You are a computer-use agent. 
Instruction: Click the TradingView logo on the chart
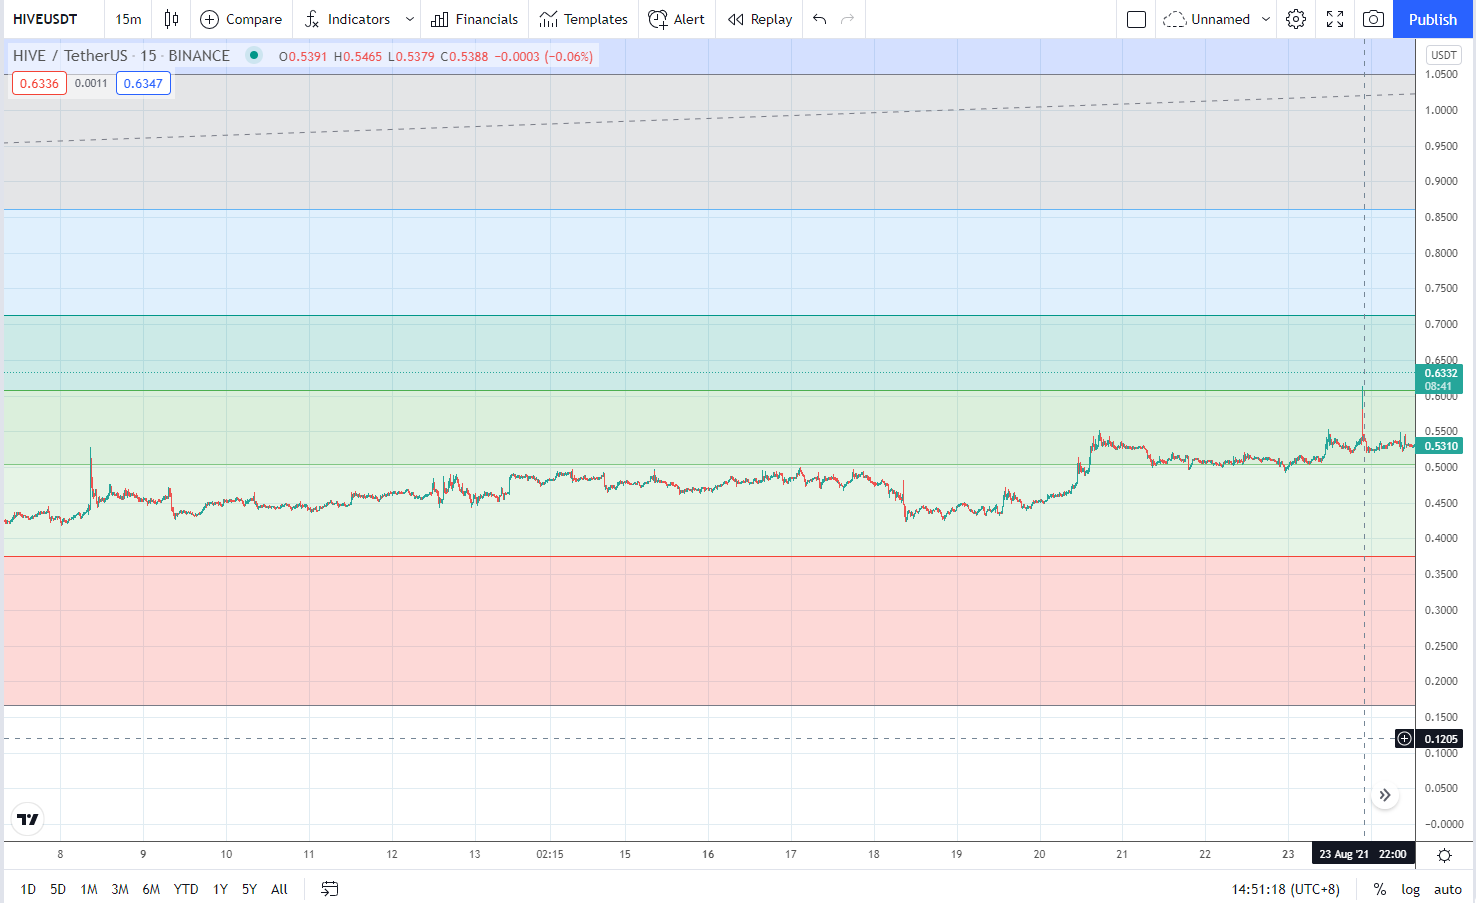click(x=28, y=819)
